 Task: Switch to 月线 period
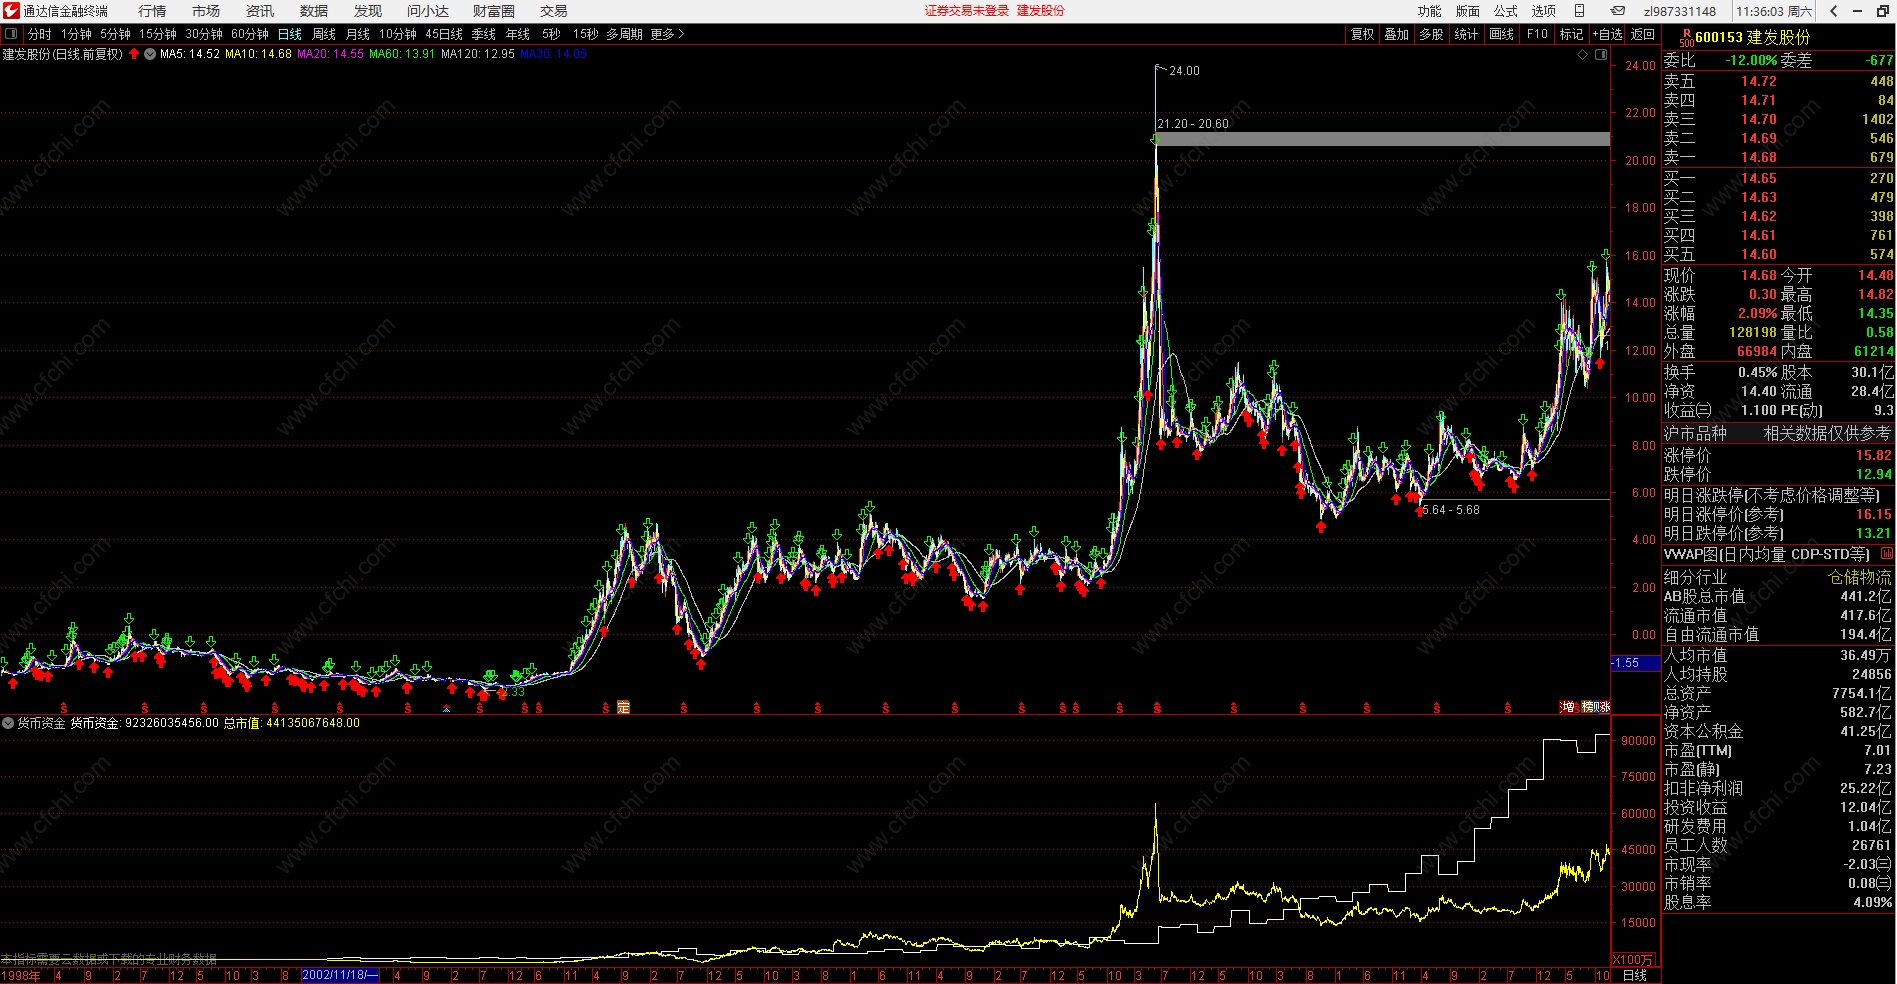click(x=358, y=34)
